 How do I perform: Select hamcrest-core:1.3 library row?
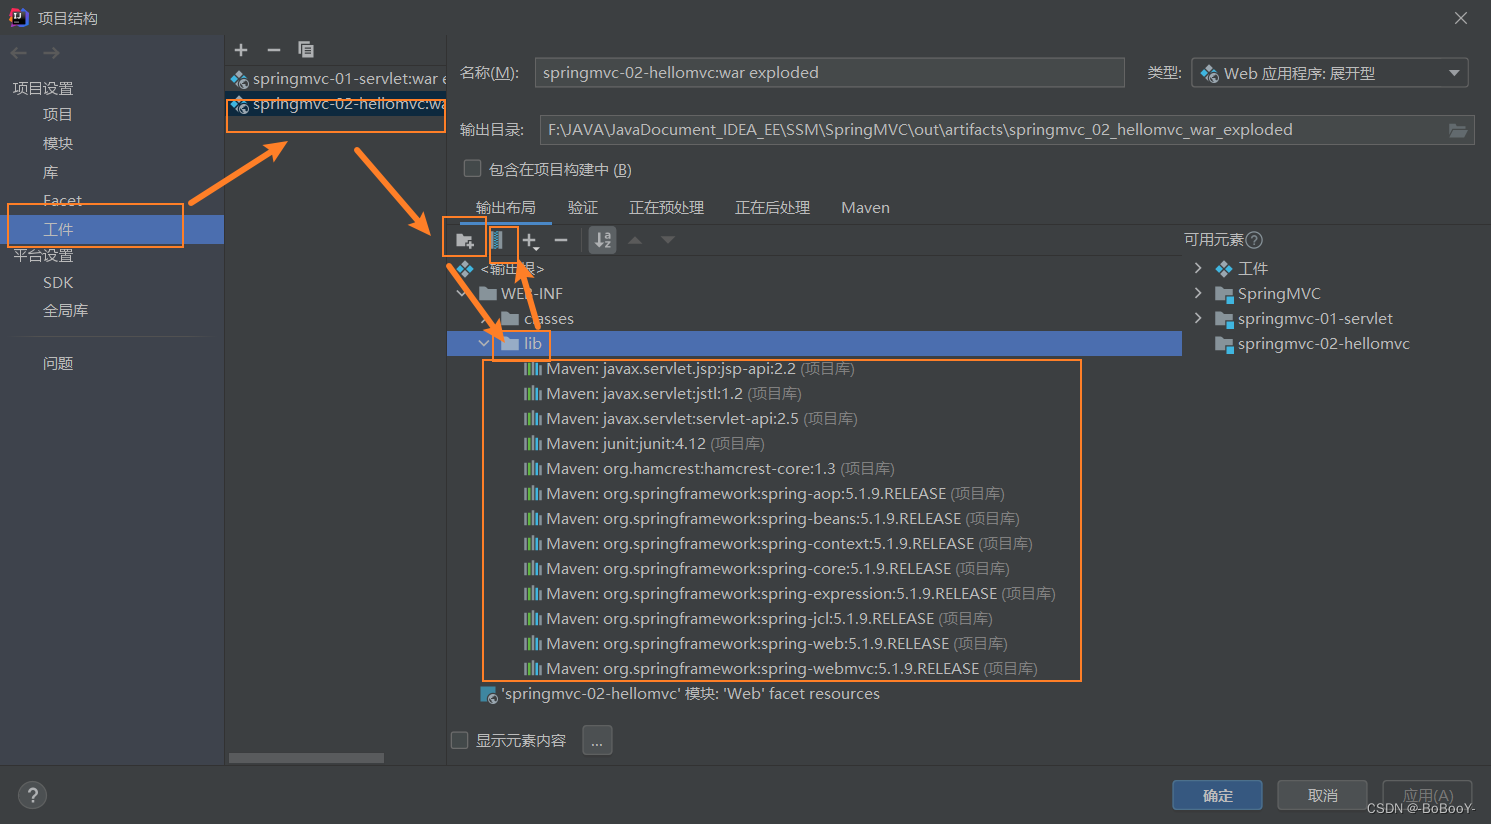(709, 469)
